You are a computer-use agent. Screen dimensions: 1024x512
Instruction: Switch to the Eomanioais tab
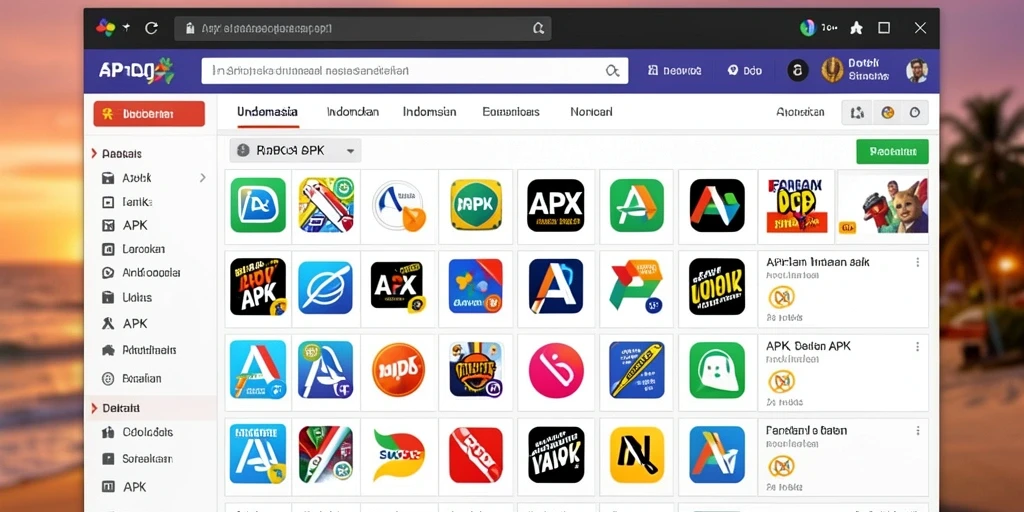click(511, 112)
